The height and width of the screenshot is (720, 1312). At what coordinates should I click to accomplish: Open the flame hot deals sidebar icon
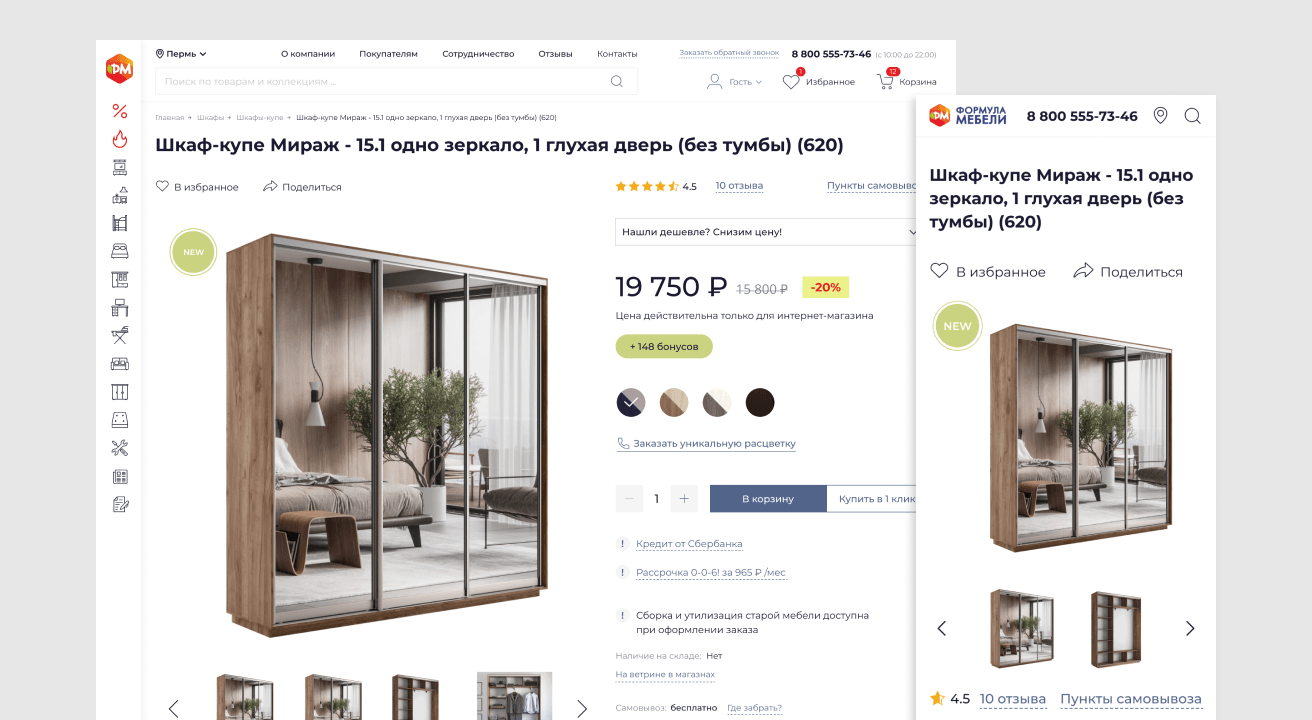click(x=120, y=139)
